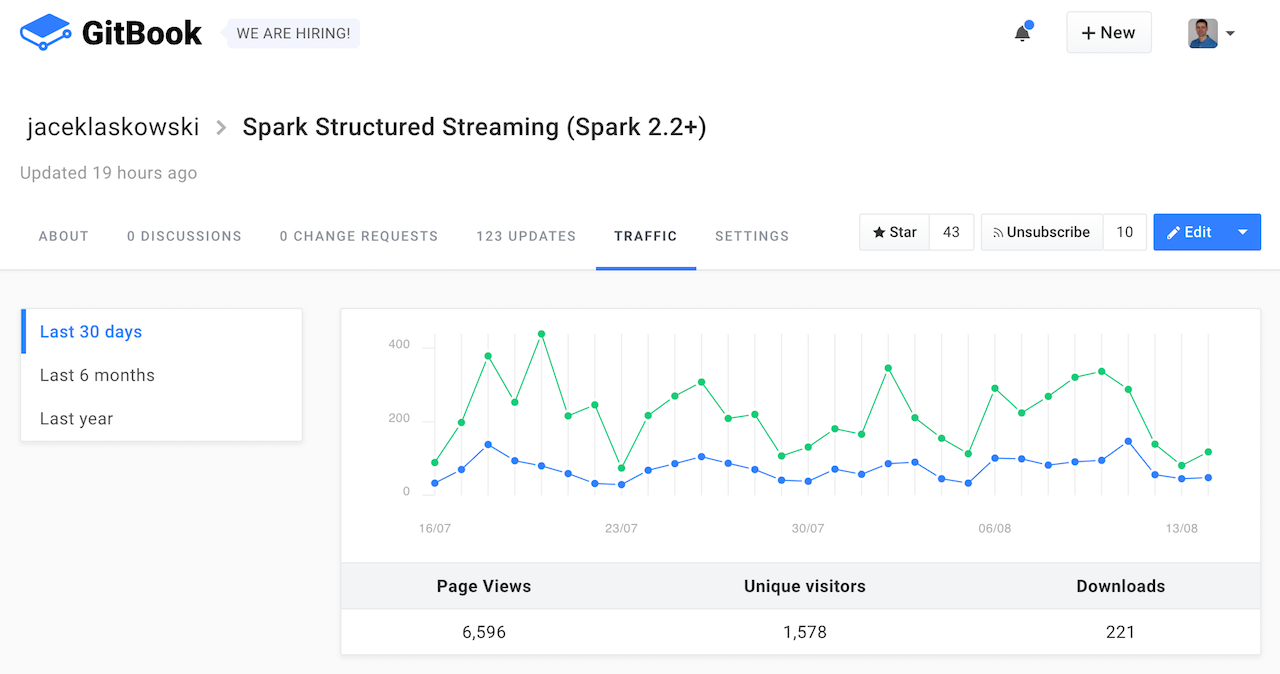Switch to the 0 Discussions tab
Image resolution: width=1280 pixels, height=674 pixels.
[184, 236]
